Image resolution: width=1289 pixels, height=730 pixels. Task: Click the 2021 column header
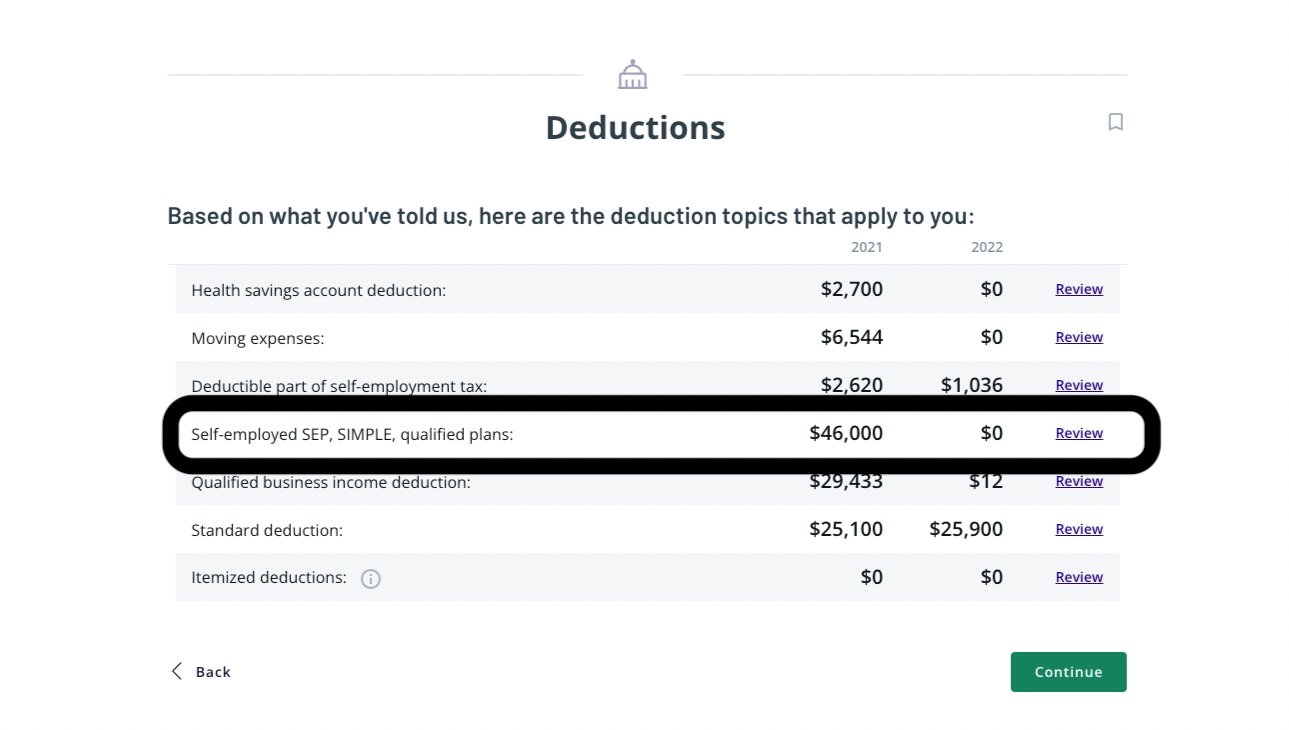[867, 247]
